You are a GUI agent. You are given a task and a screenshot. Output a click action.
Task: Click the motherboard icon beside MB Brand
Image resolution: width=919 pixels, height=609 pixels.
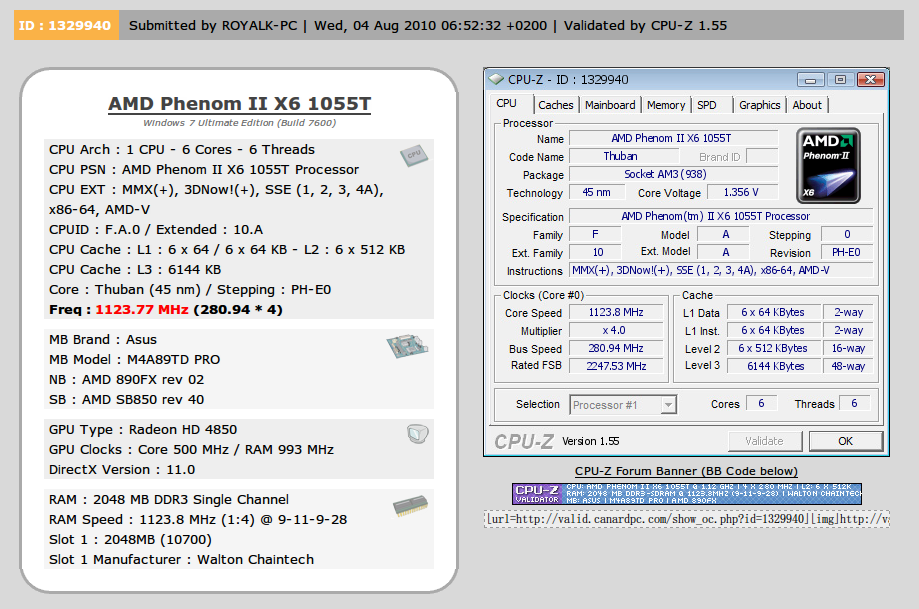click(407, 346)
